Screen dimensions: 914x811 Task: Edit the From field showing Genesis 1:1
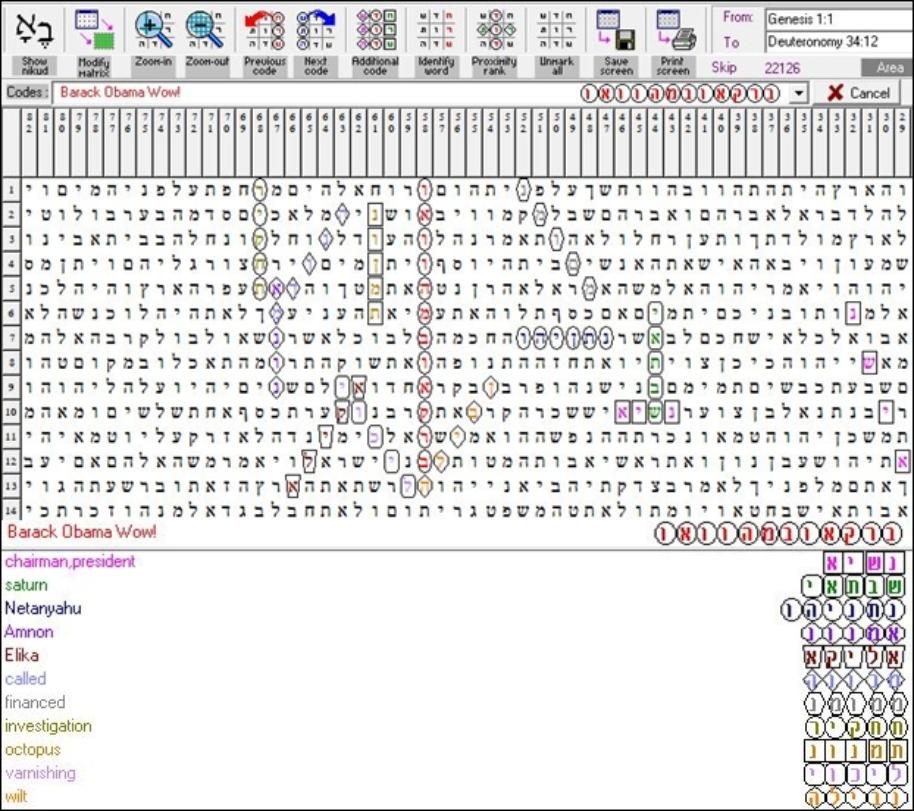point(839,19)
